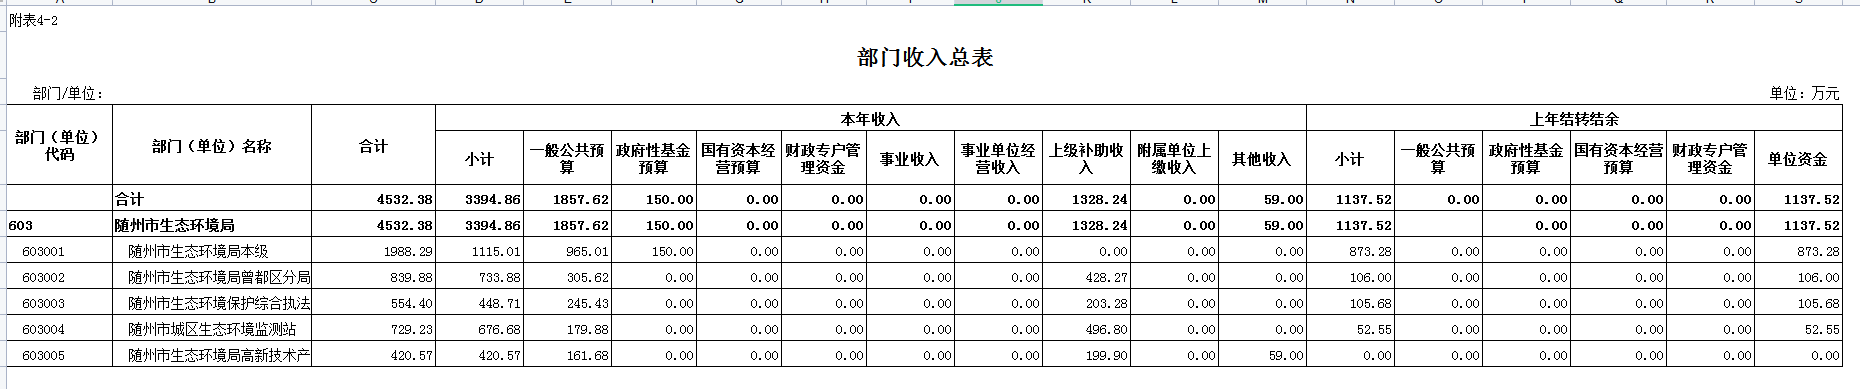Click the 本年收入 merged header
The height and width of the screenshot is (389, 1860).
[870, 119]
